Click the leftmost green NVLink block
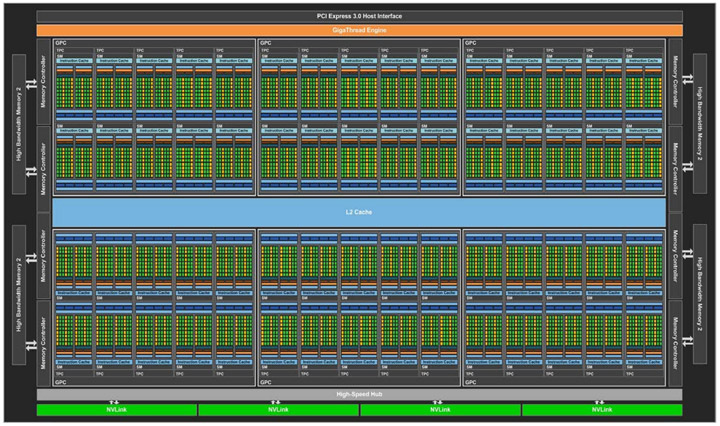720x426 pixels. tap(116, 410)
